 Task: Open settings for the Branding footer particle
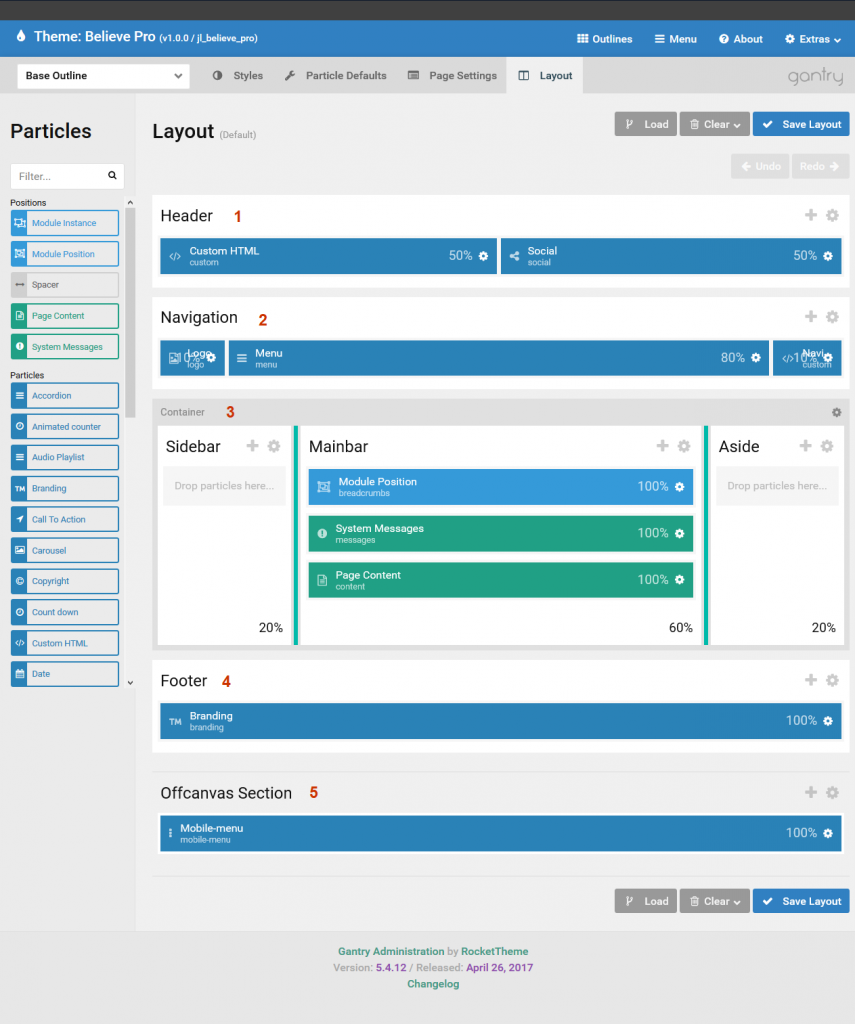[x=827, y=720]
